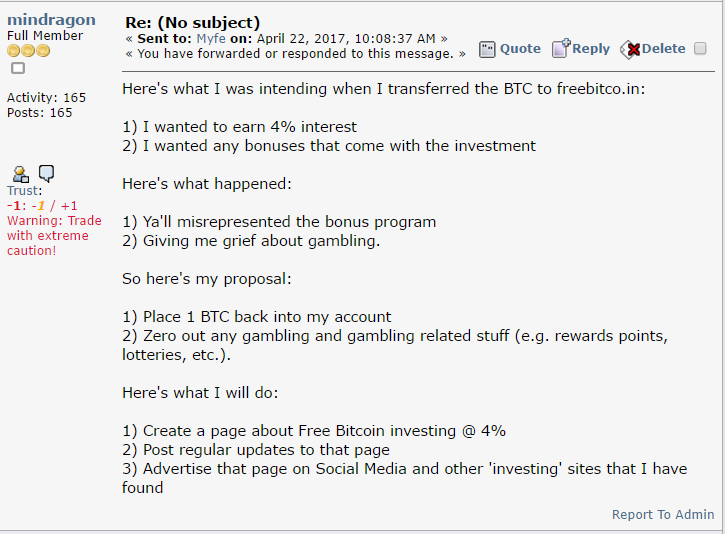
Task: Click the +1 positive trust value
Action: pyautogui.click(x=69, y=206)
